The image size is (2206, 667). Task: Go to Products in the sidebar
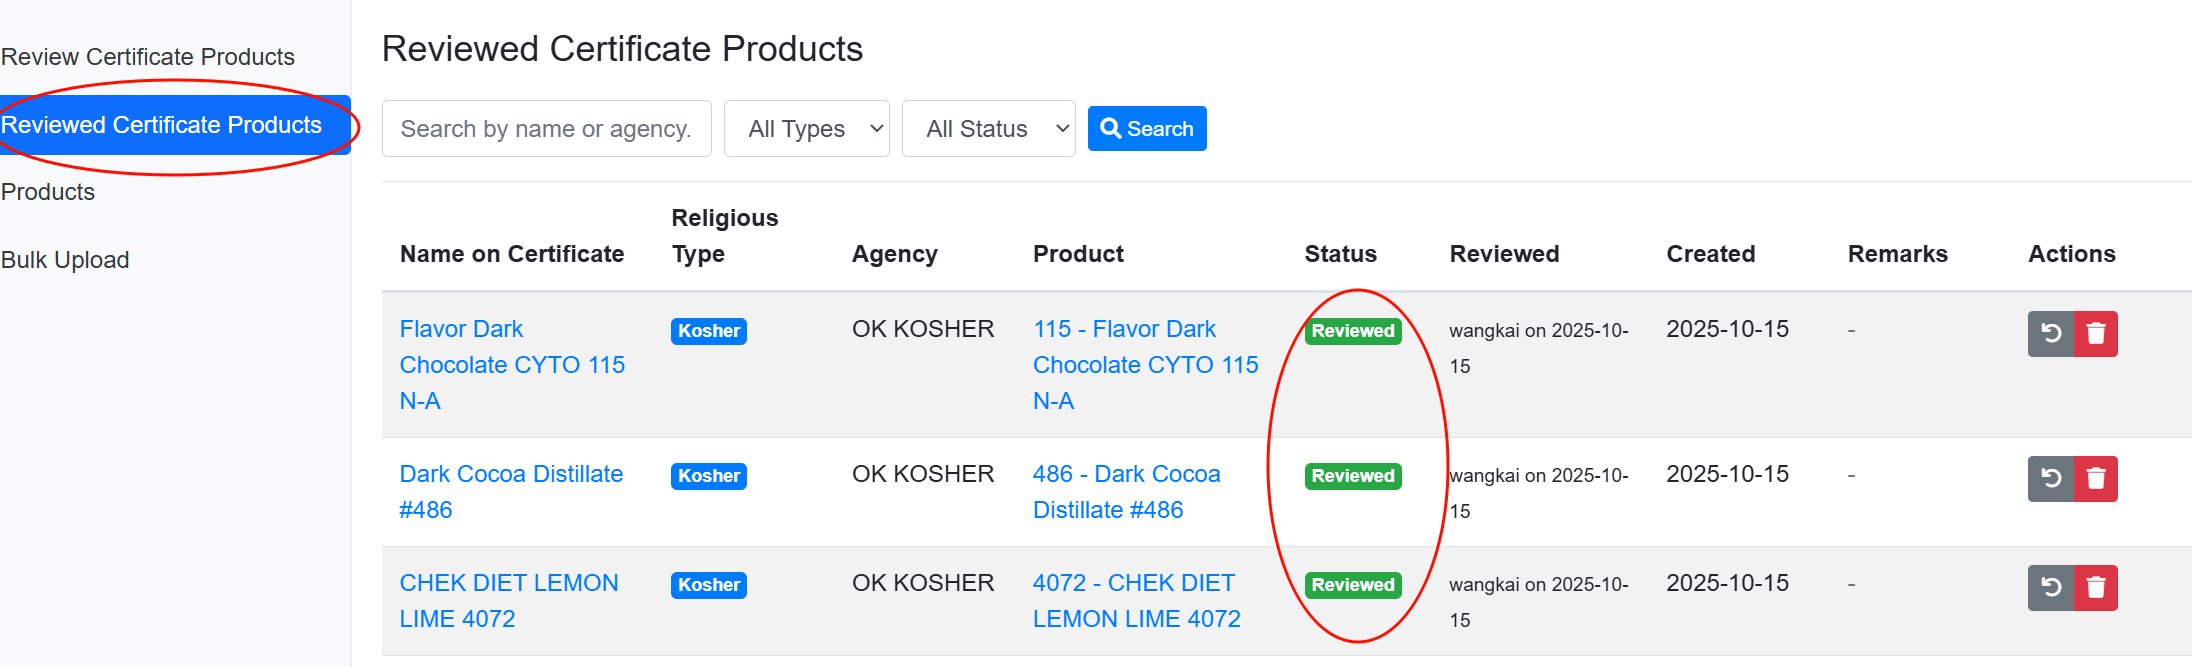pos(48,192)
